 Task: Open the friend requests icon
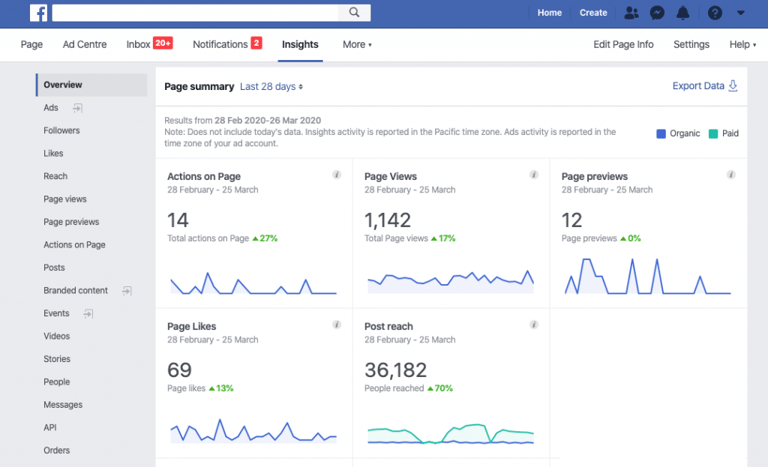pyautogui.click(x=631, y=13)
